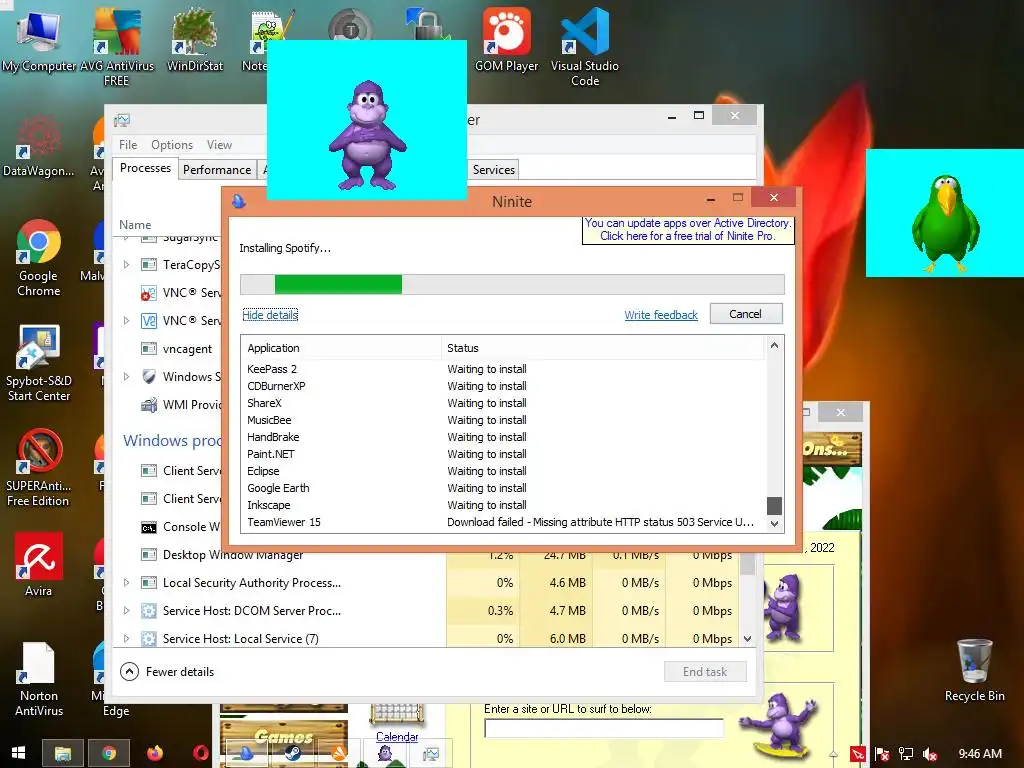Click the Name column header in Task Manager
The height and width of the screenshot is (768, 1024).
(x=135, y=225)
